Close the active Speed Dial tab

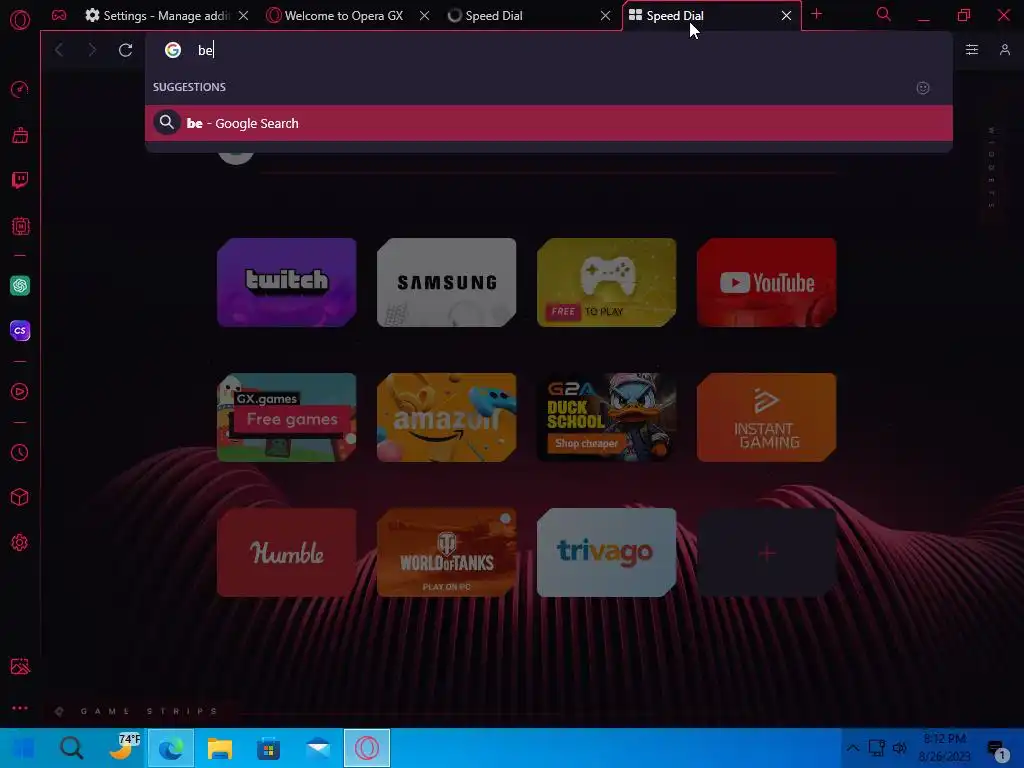(x=786, y=16)
